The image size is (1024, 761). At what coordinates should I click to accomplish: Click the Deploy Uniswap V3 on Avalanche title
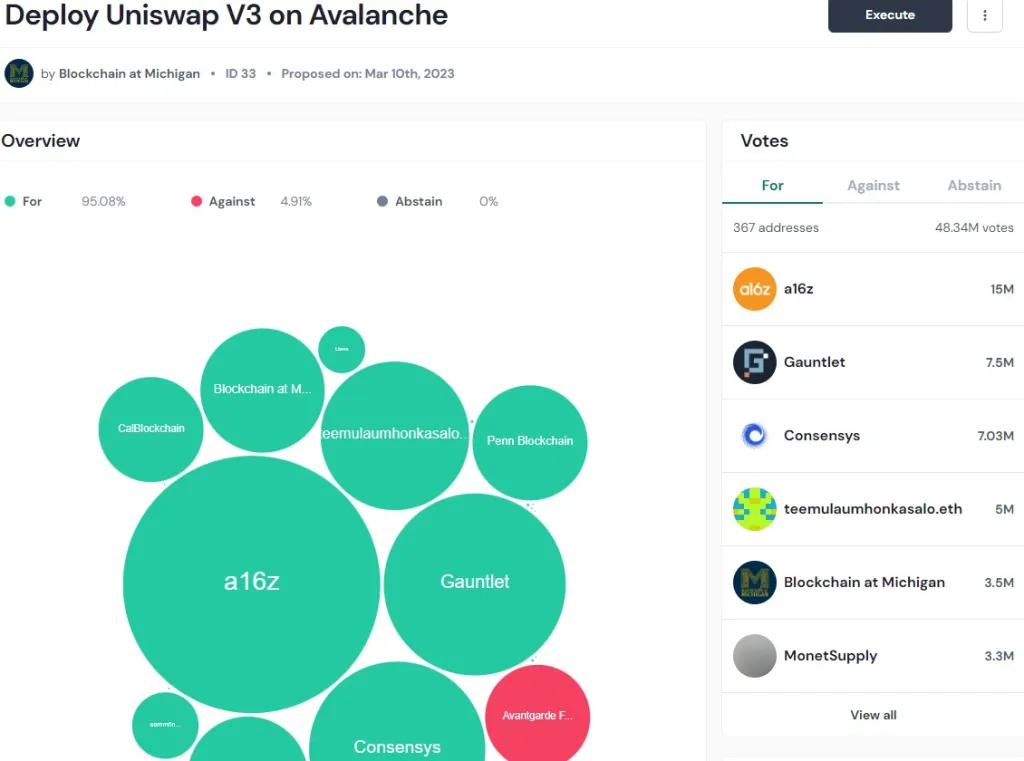coord(226,14)
